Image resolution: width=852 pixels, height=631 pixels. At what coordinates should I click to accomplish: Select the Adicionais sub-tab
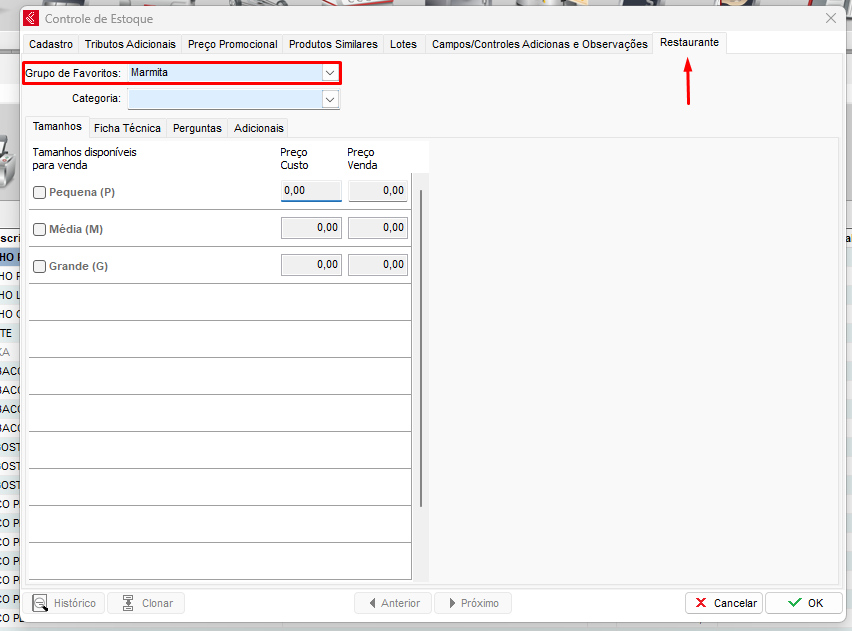coord(259,128)
